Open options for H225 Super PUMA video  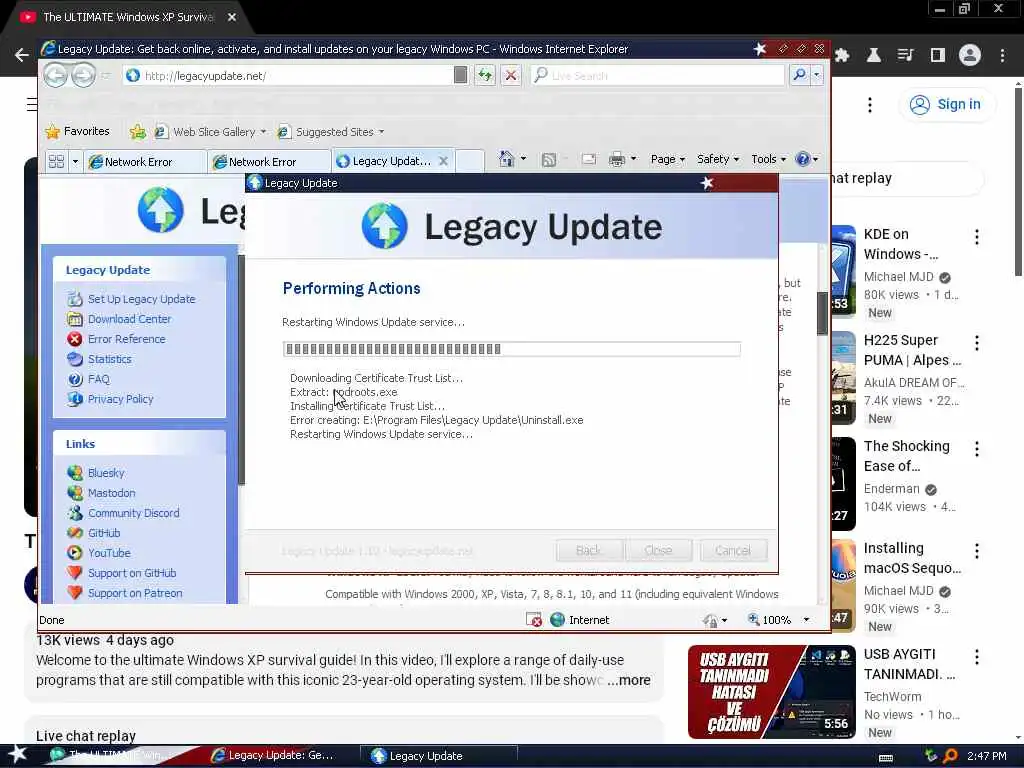[x=977, y=343]
